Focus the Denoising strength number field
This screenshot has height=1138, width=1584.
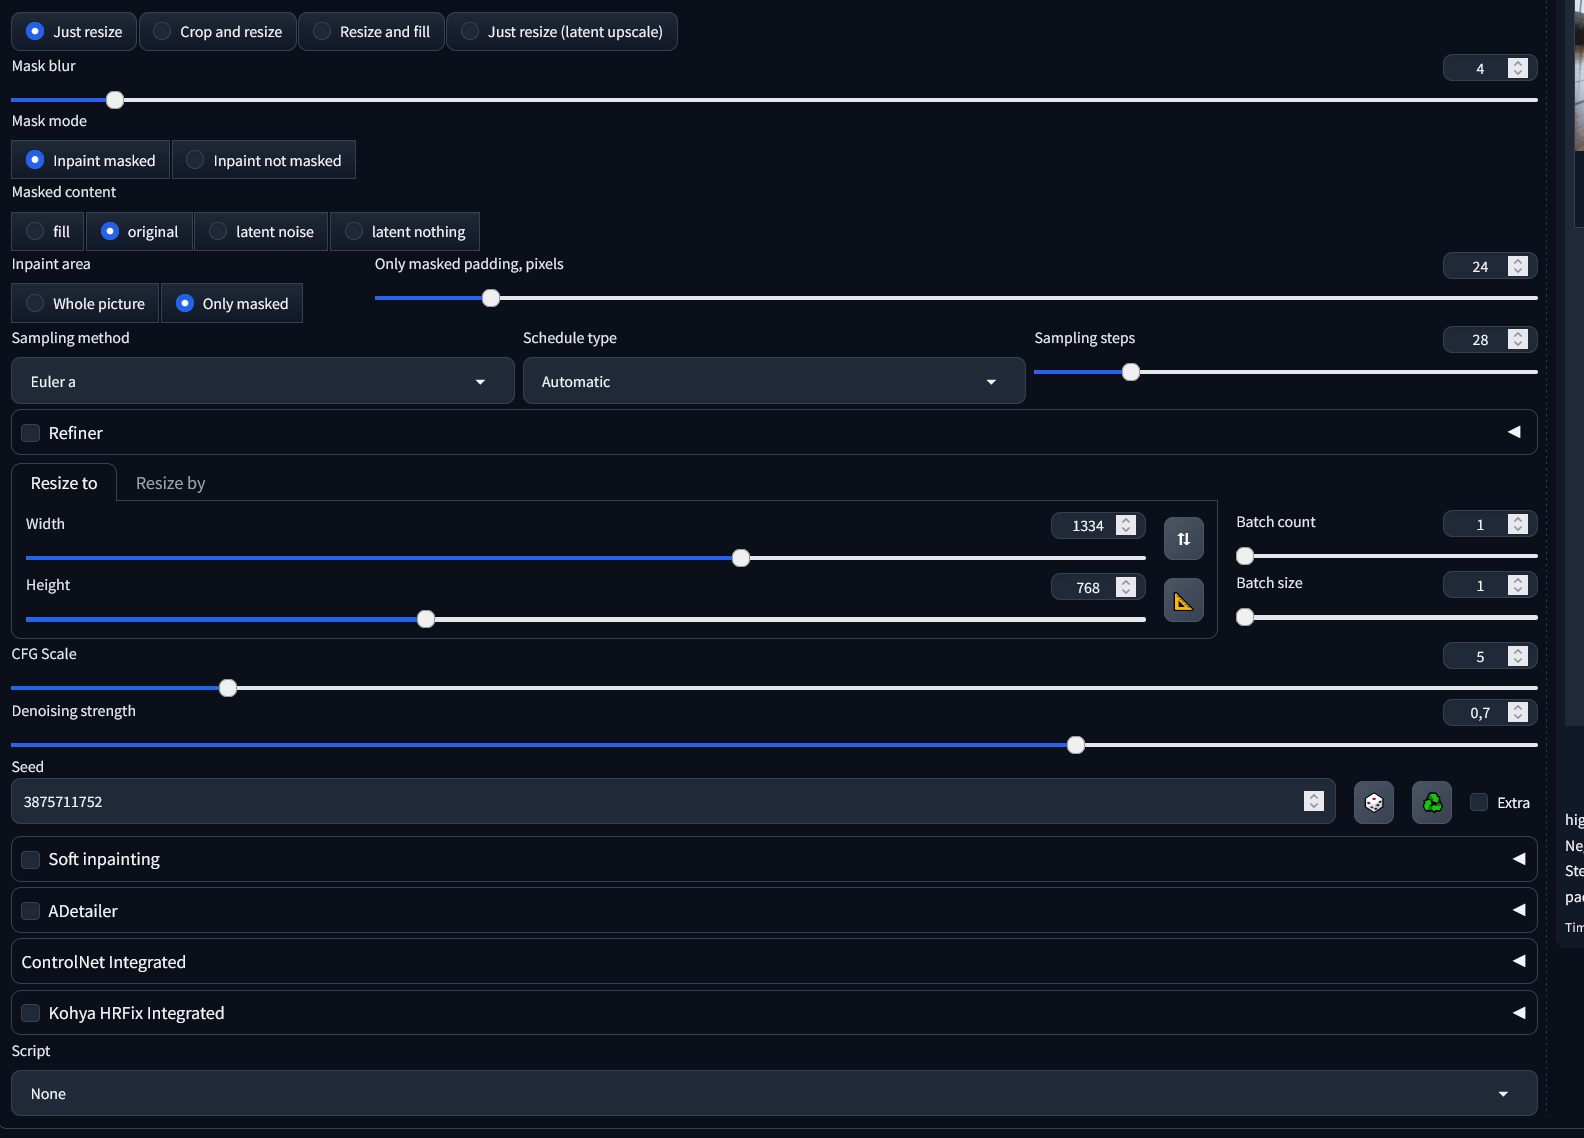pos(1490,713)
